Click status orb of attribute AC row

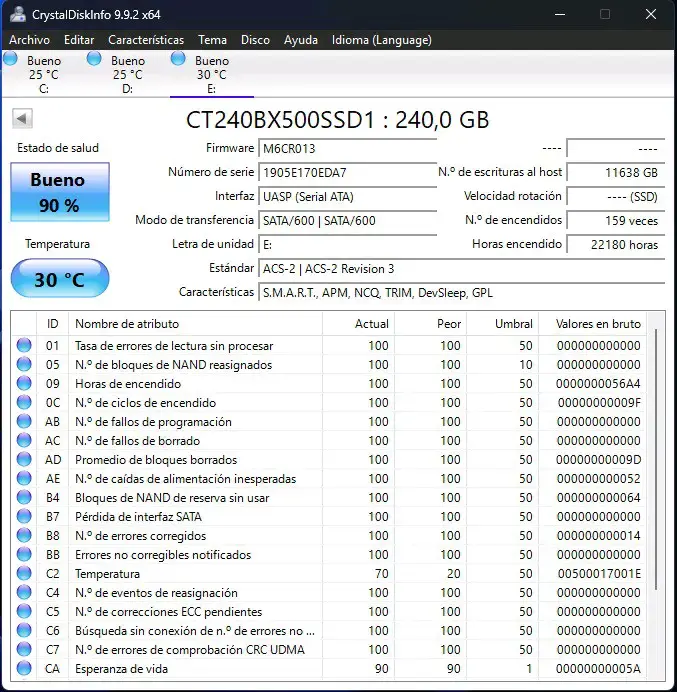(x=24, y=440)
